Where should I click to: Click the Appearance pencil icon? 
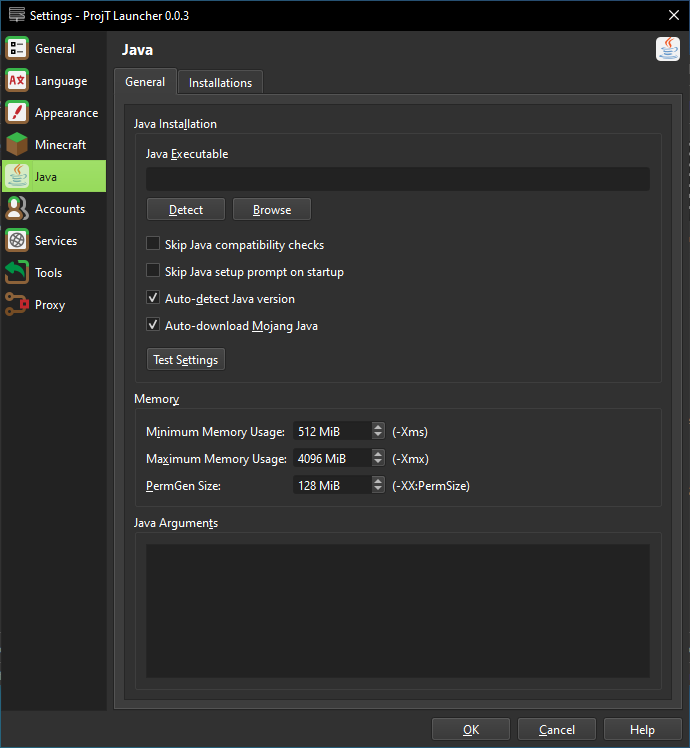click(x=17, y=113)
